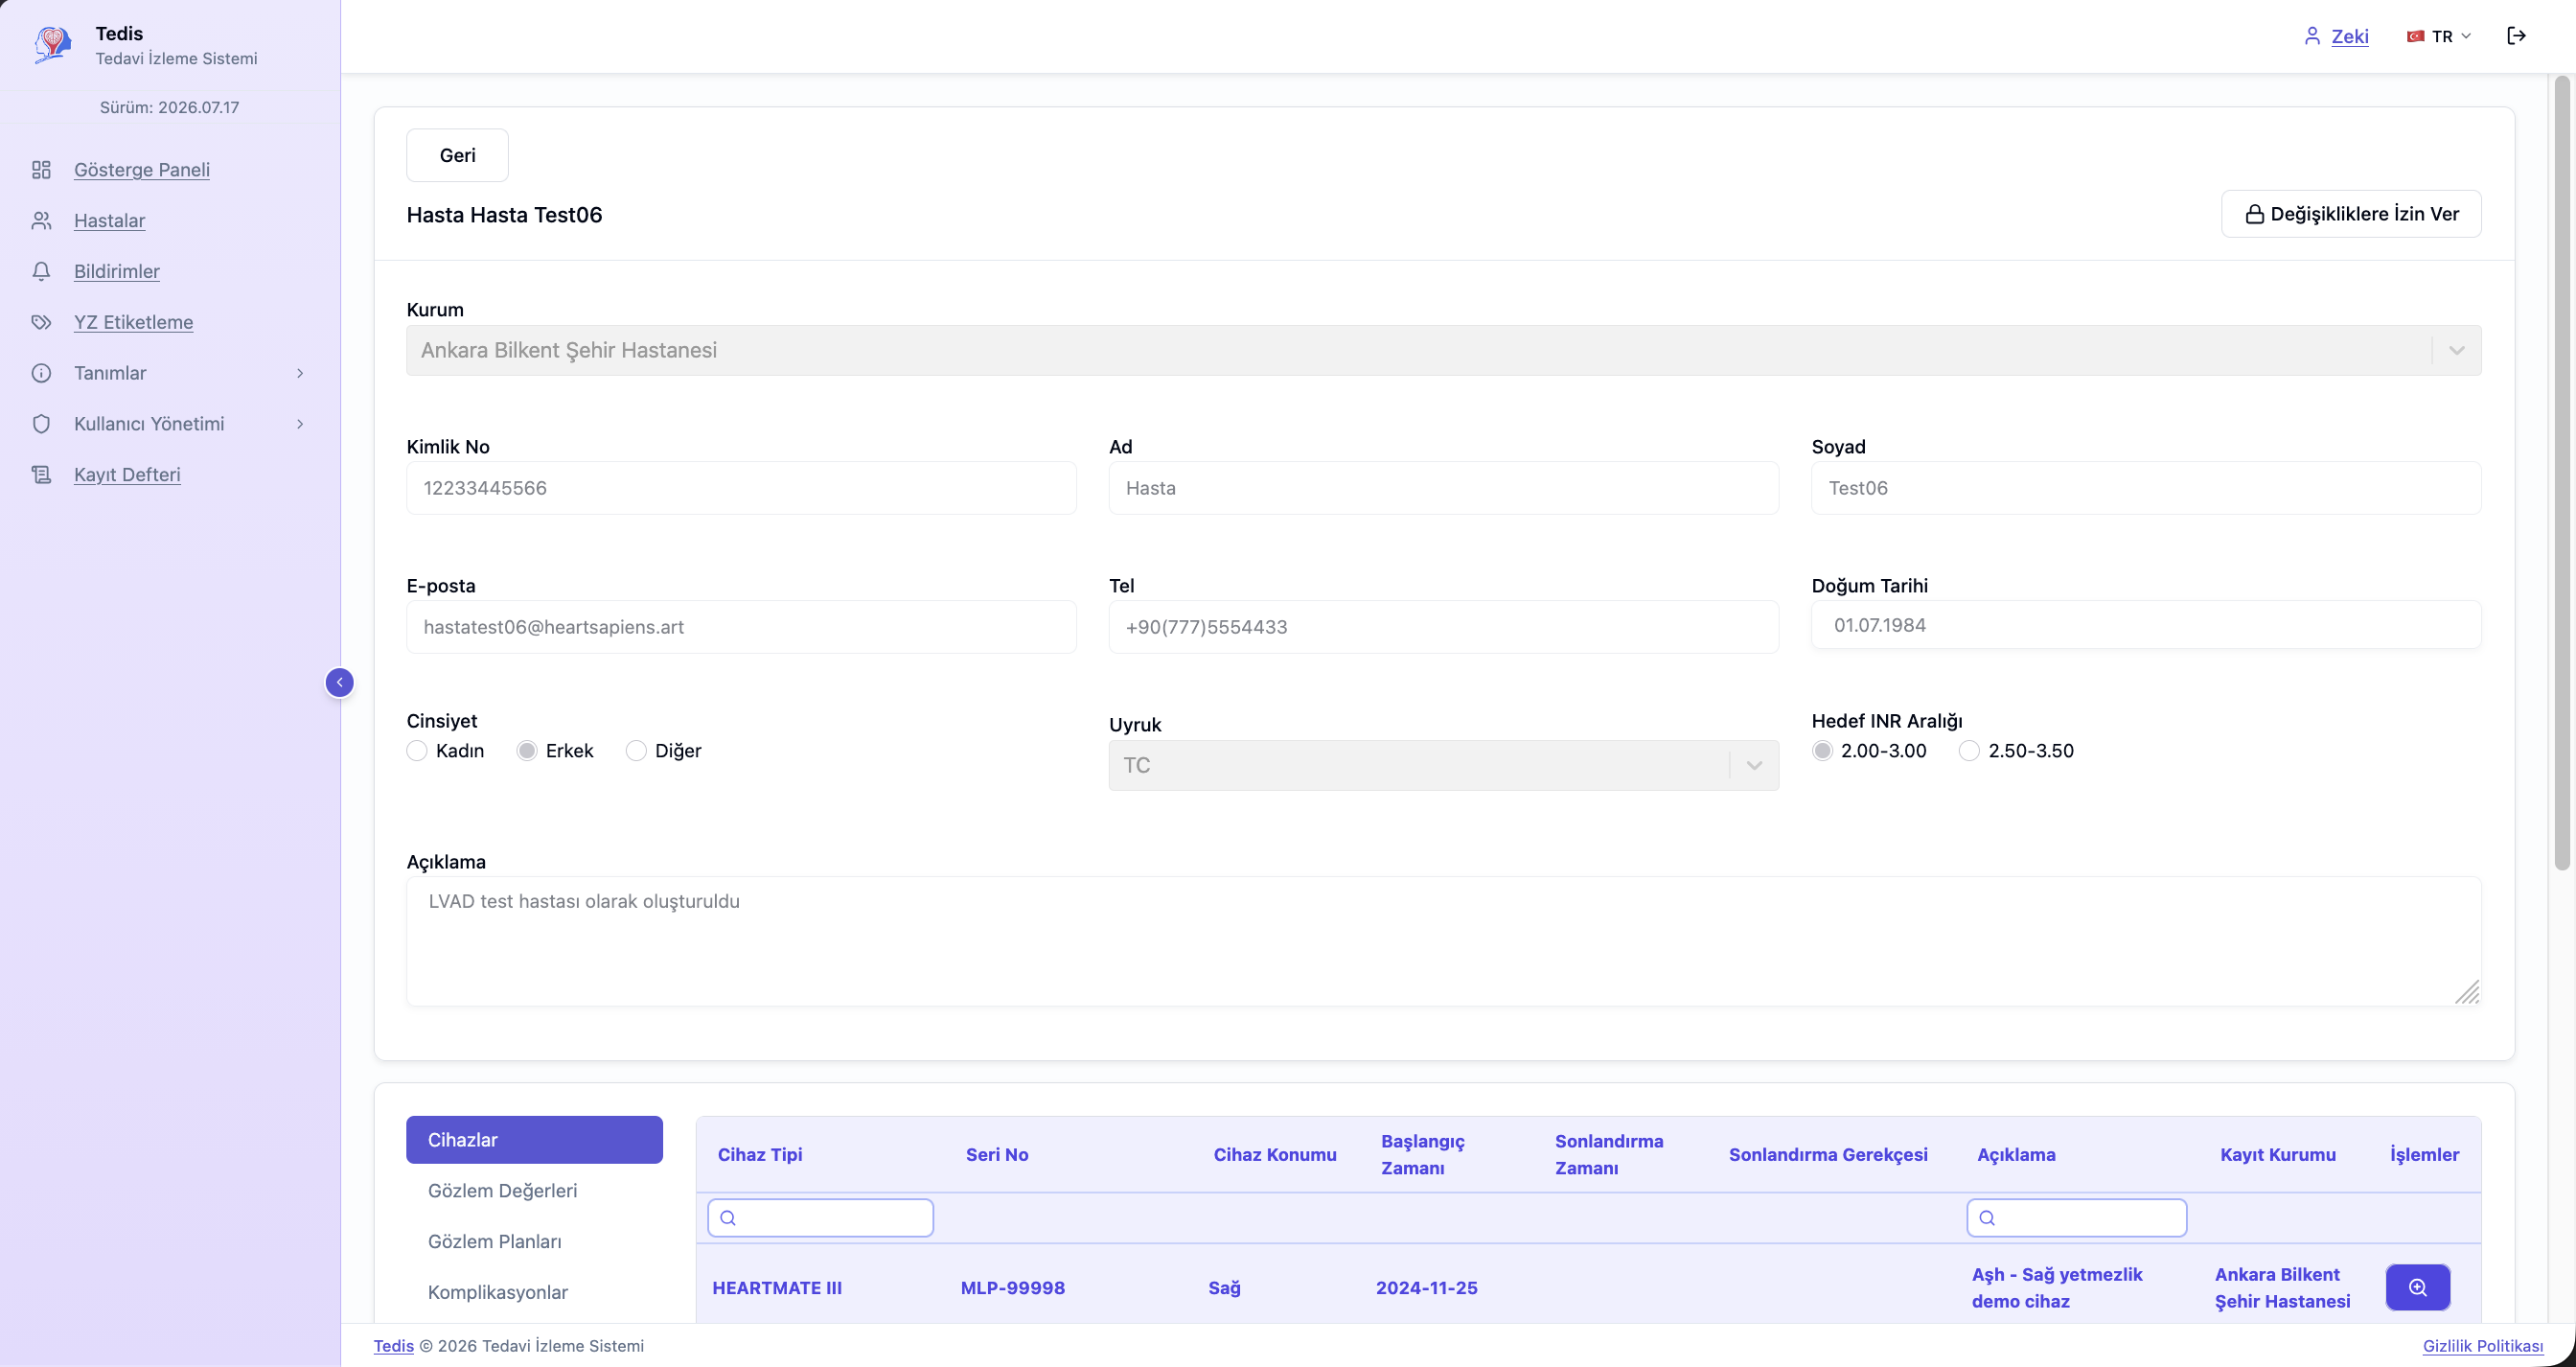The image size is (2576, 1367).
Task: Select Erkek gender radio button
Action: coord(527,751)
